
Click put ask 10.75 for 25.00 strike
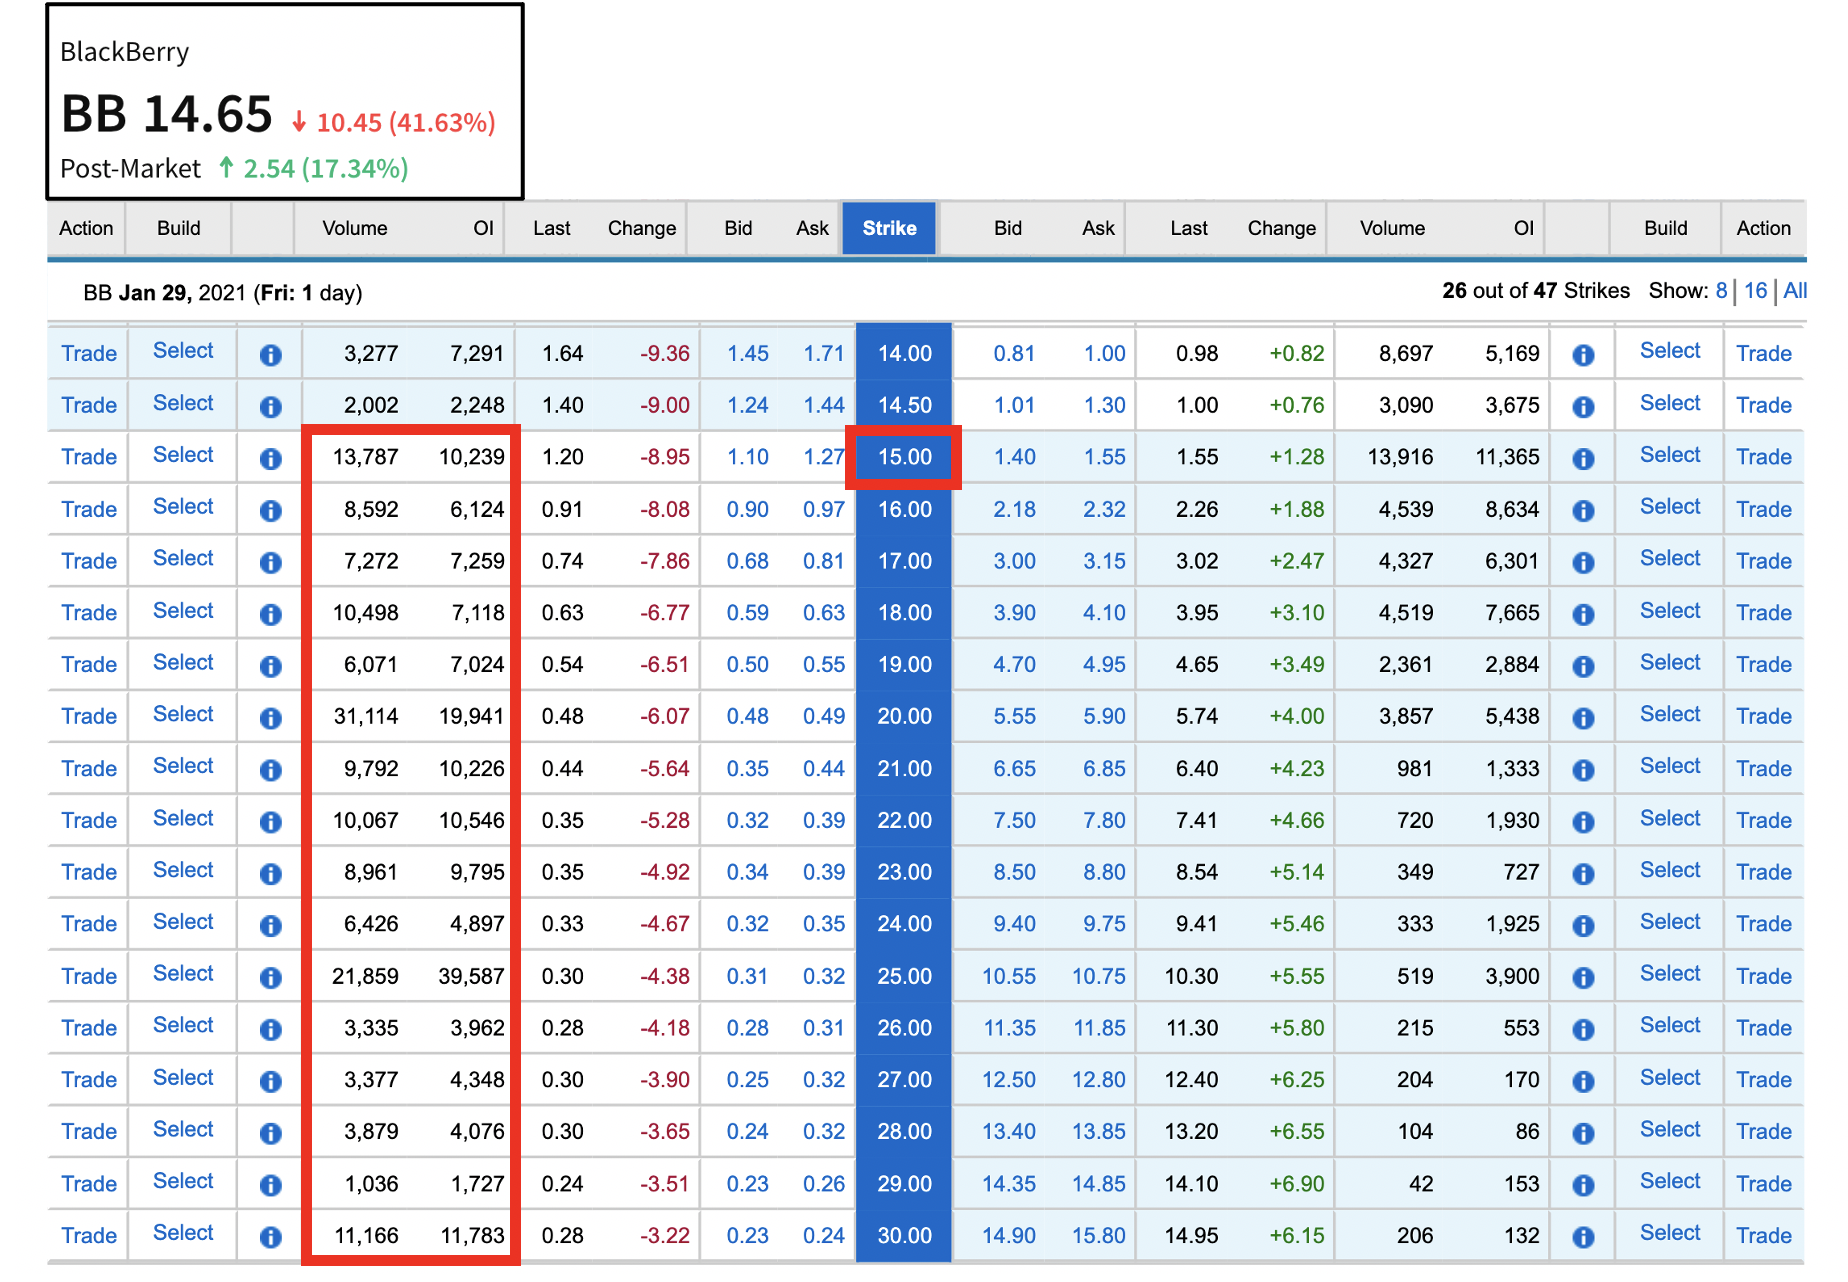(1099, 976)
